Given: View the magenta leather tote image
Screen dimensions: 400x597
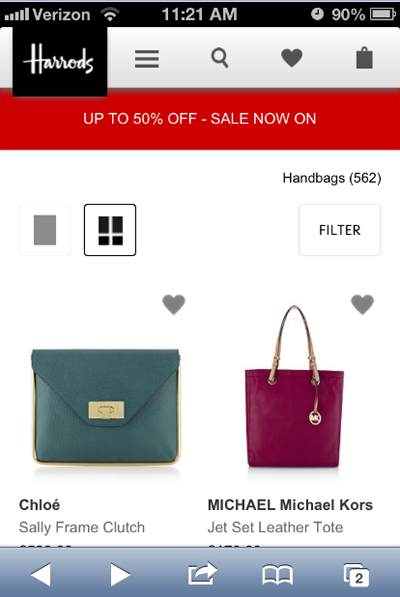Looking at the screenshot, I should pos(294,386).
